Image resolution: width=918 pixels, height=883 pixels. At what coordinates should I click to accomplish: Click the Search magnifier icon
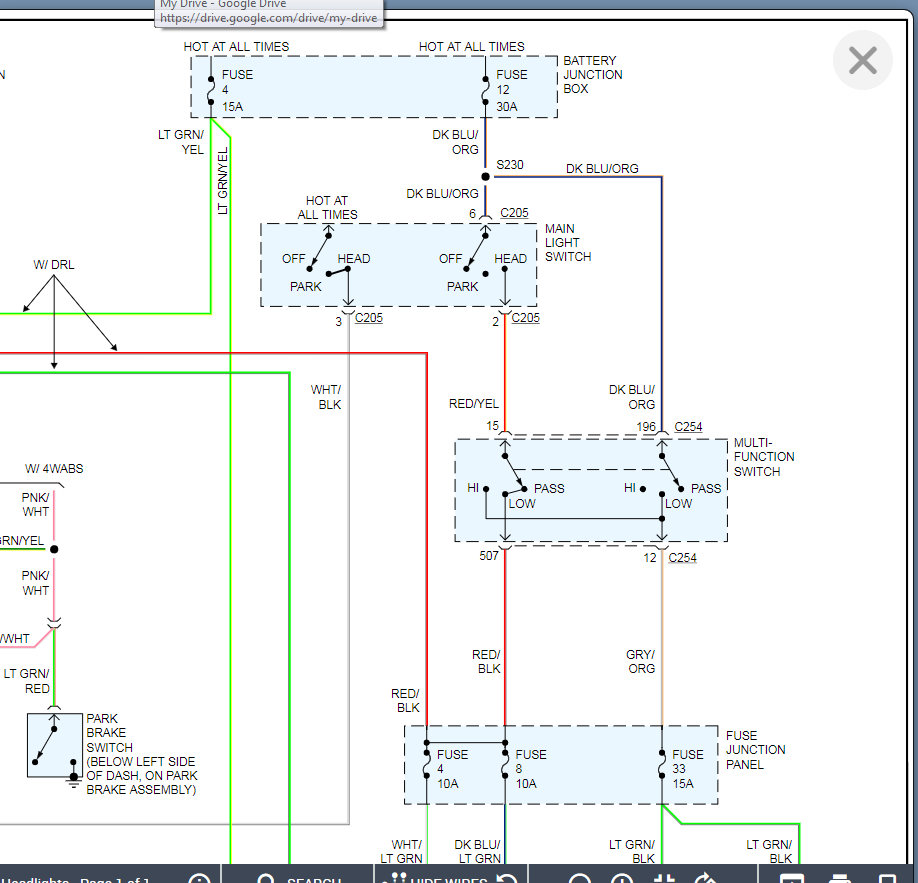(266, 879)
